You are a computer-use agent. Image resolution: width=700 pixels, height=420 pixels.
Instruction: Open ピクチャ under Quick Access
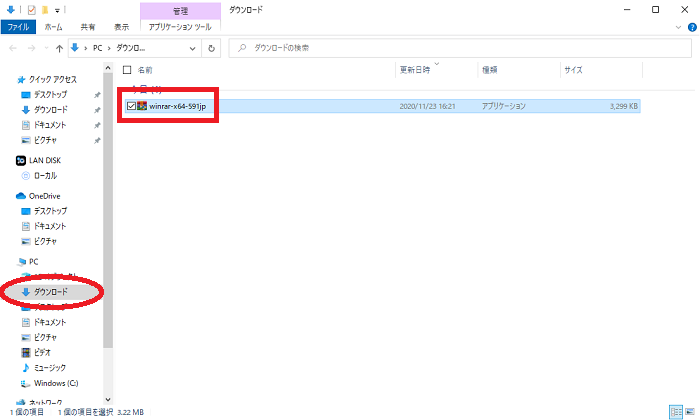(x=45, y=140)
